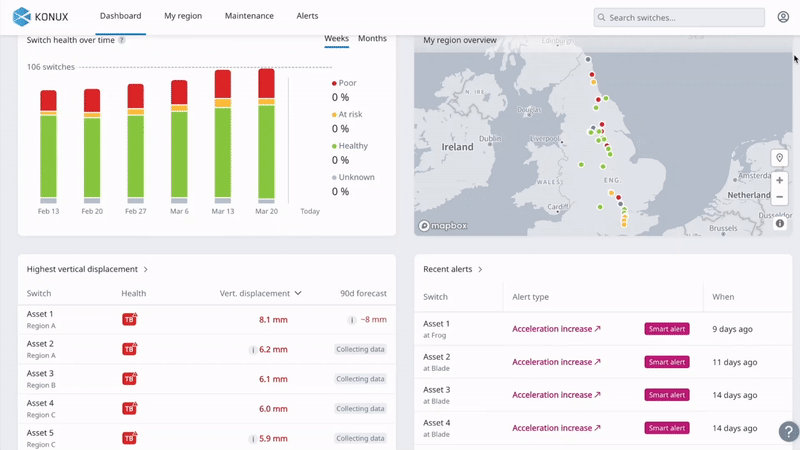Click the KONUX logo icon
Image resolution: width=800 pixels, height=450 pixels.
point(22,16)
